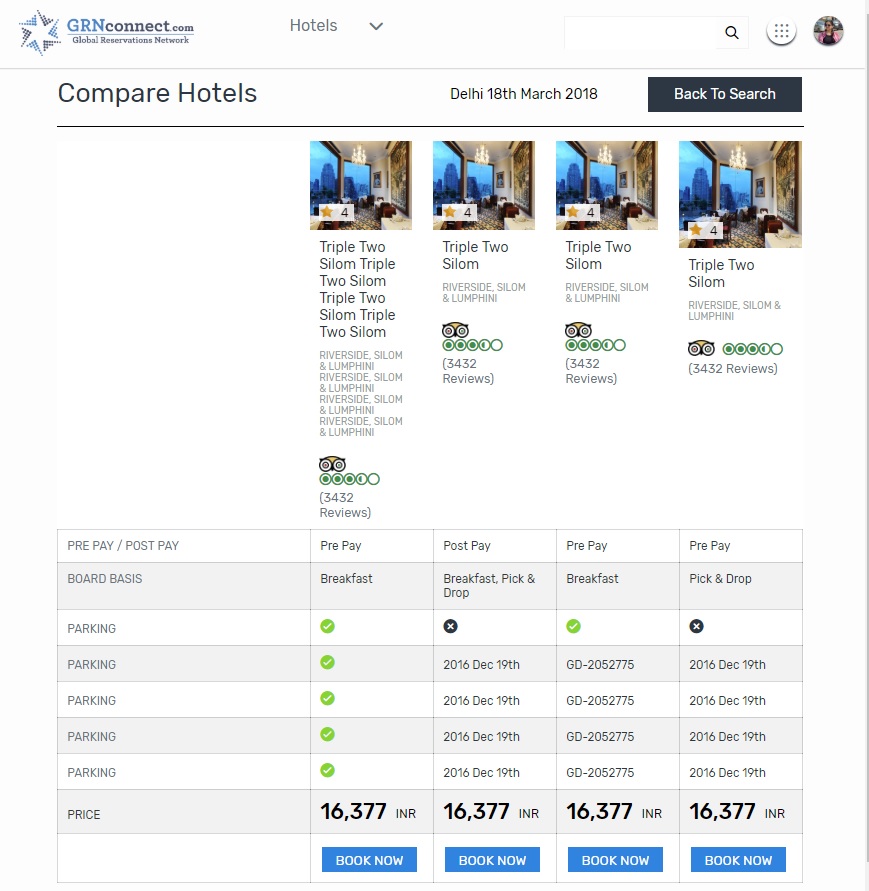Open third column's Triple Two Silom title
869x891 pixels.
pyautogui.click(x=598, y=255)
